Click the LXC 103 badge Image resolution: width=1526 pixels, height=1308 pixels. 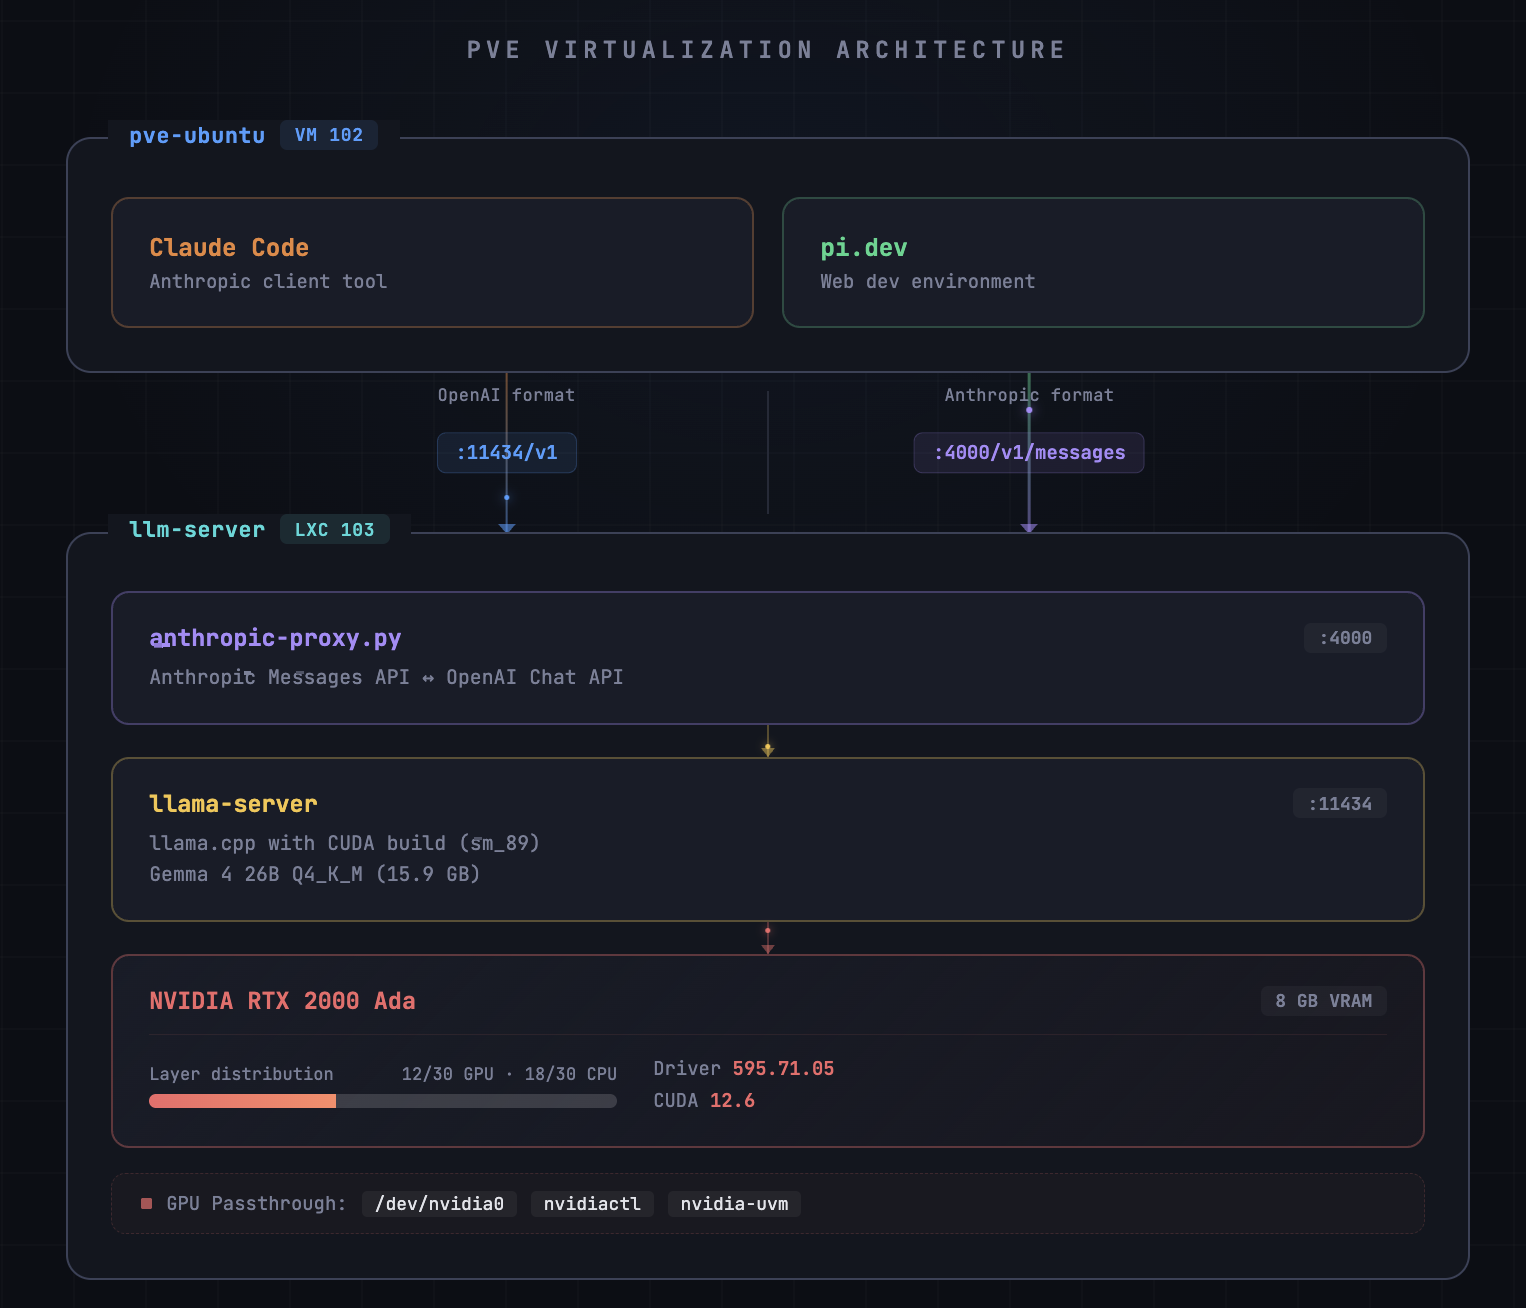[334, 529]
